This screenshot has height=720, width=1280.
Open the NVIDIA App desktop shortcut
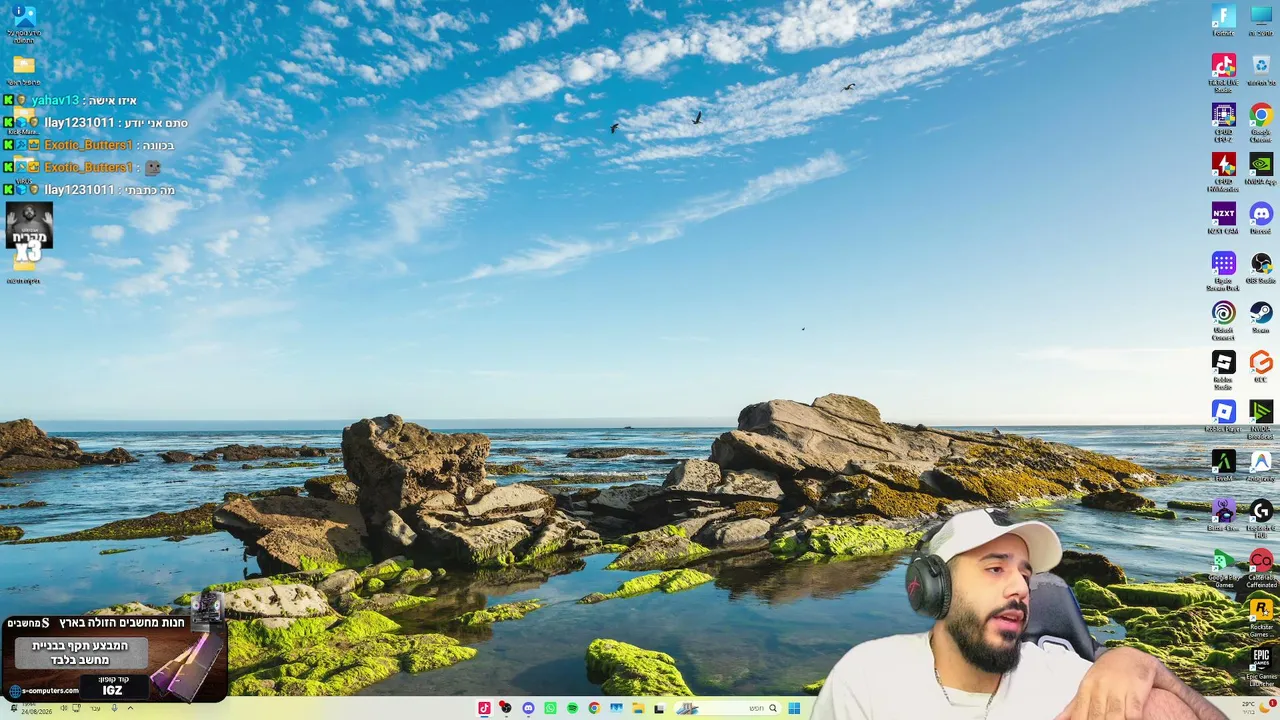pyautogui.click(x=1261, y=168)
